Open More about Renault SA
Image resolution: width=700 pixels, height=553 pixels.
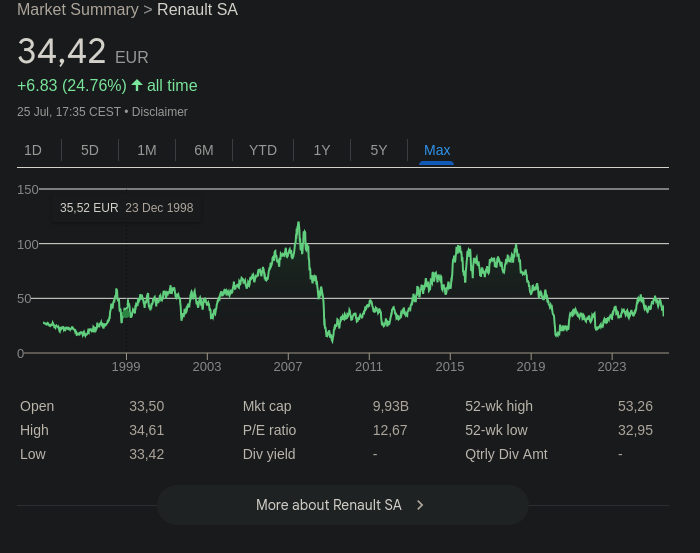[x=343, y=505]
